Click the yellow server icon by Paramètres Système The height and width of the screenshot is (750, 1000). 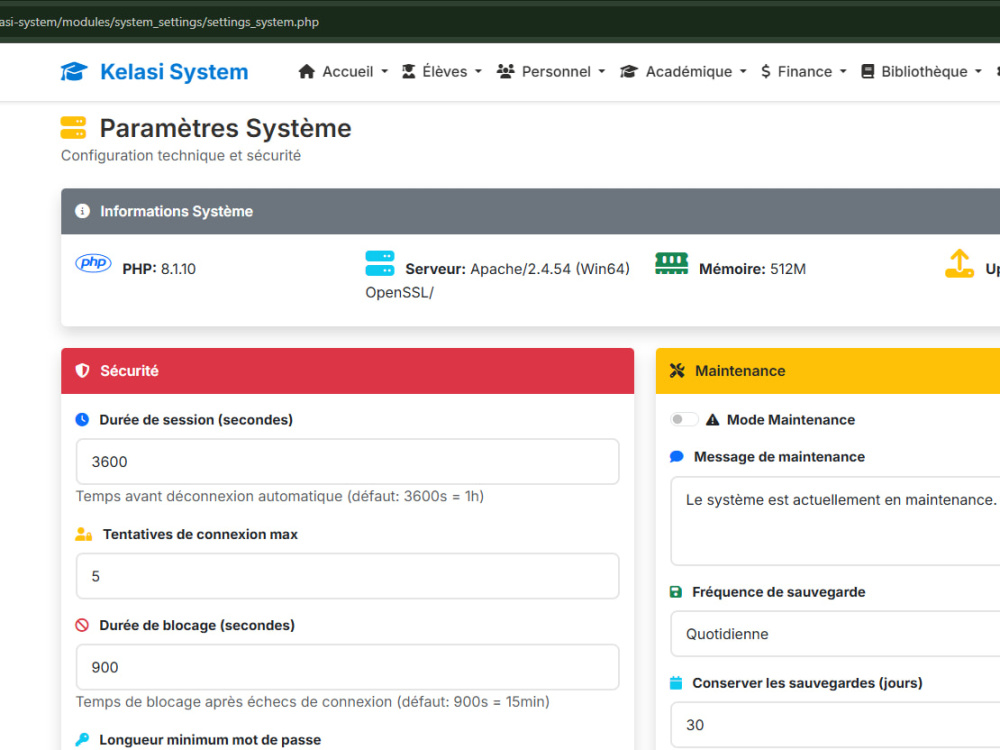click(x=73, y=128)
